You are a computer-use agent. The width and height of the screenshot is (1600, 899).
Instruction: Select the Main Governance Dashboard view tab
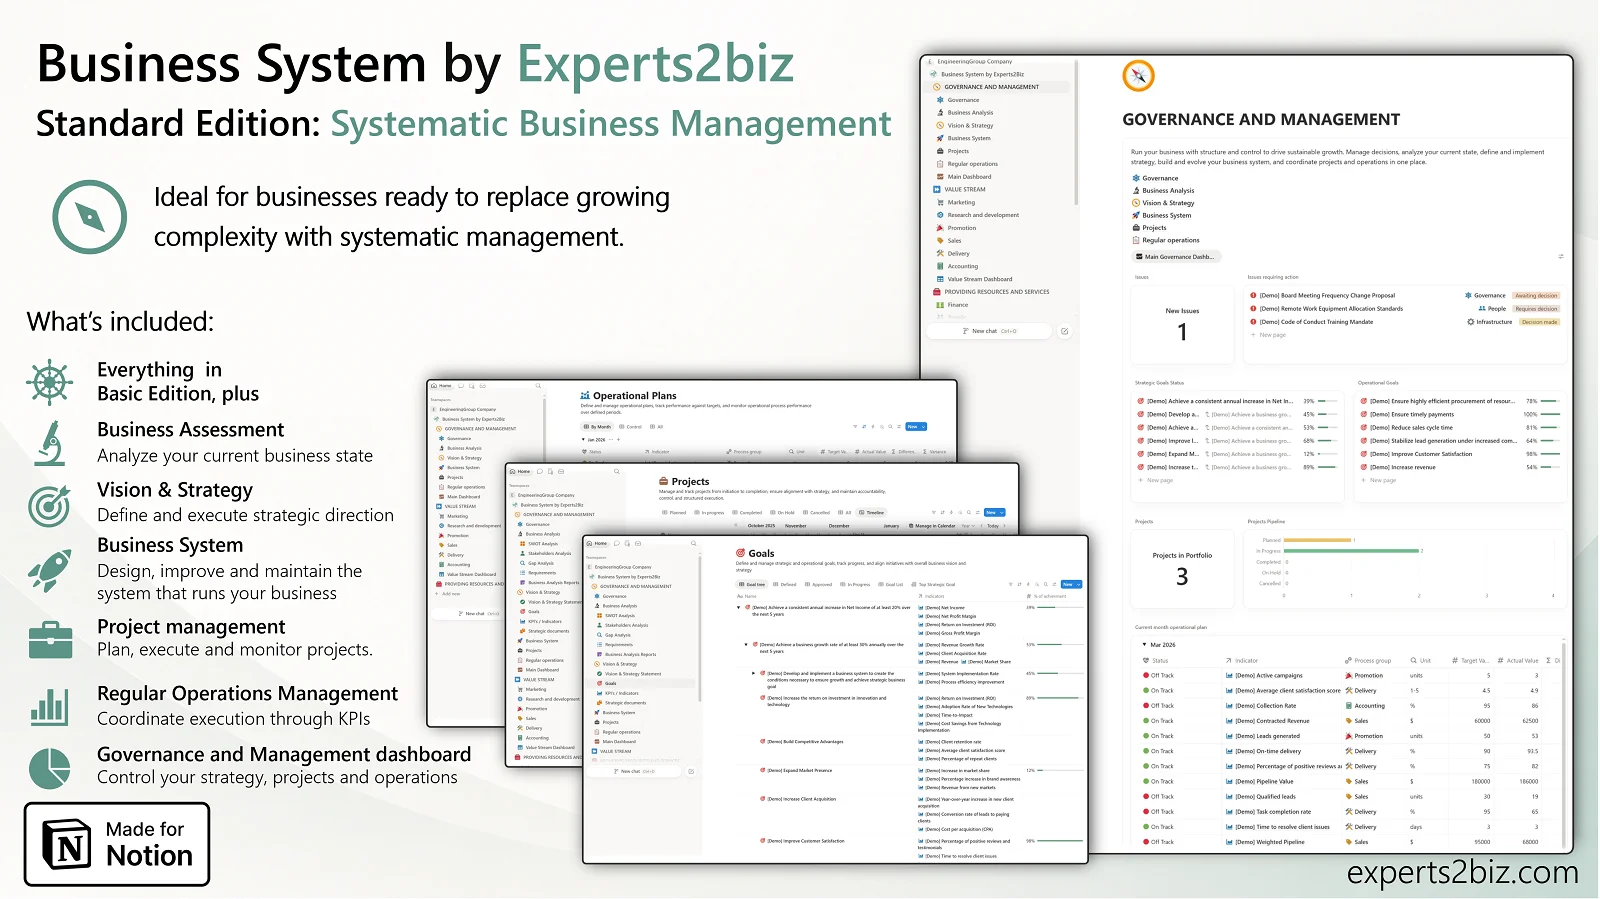[1175, 257]
